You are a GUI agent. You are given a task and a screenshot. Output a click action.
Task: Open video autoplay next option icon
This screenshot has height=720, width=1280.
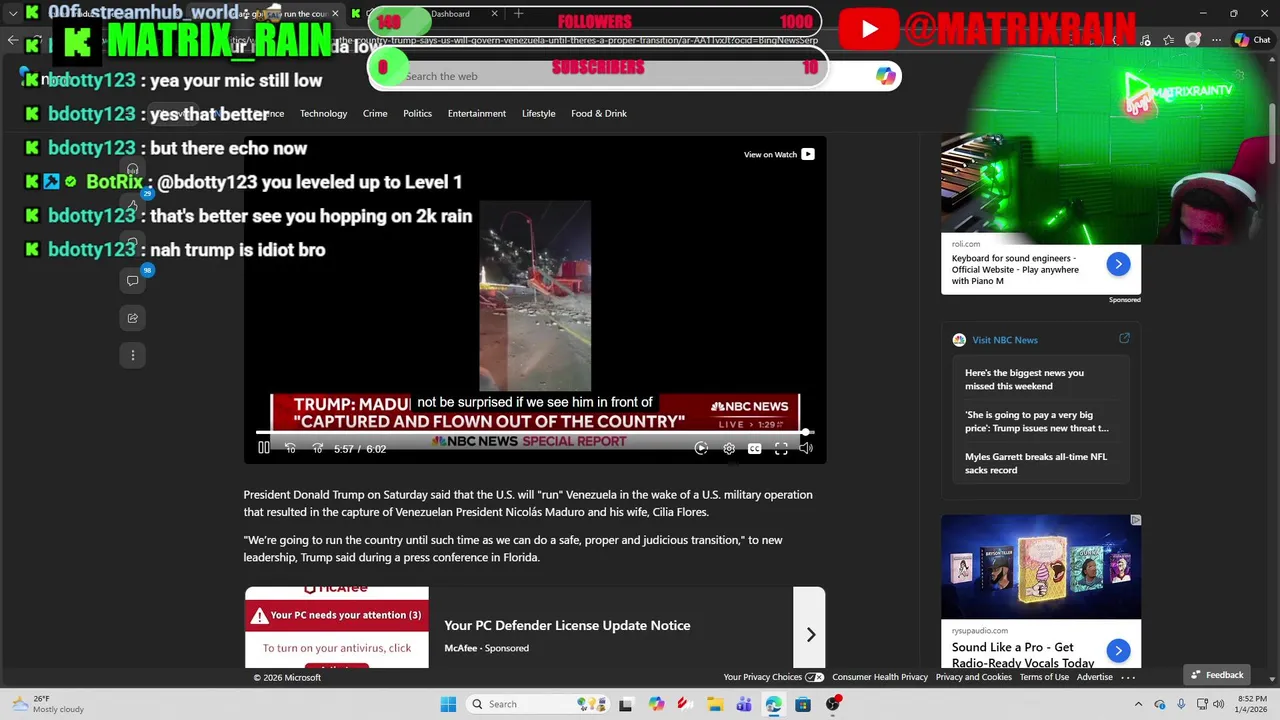tap(701, 449)
